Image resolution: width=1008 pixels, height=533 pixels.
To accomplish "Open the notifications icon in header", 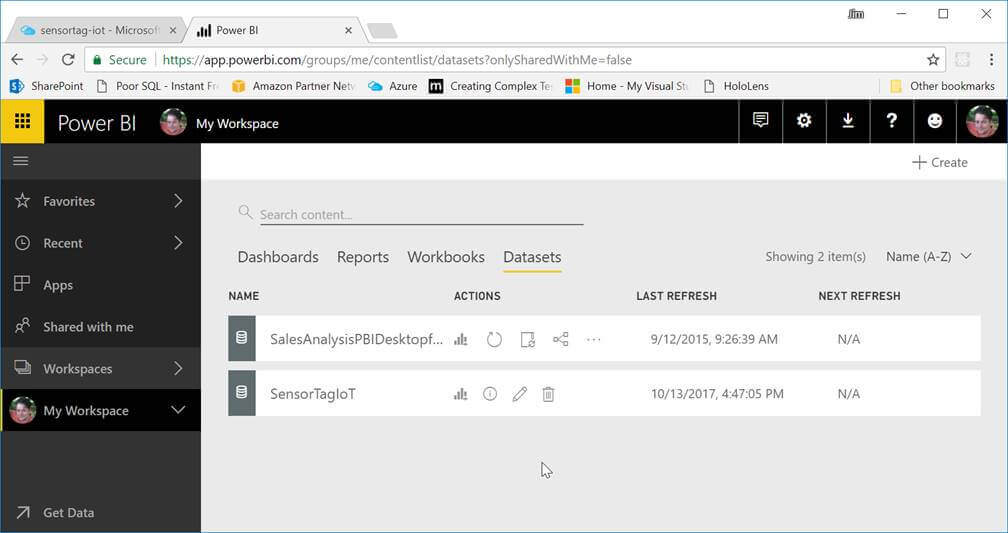I will point(760,120).
